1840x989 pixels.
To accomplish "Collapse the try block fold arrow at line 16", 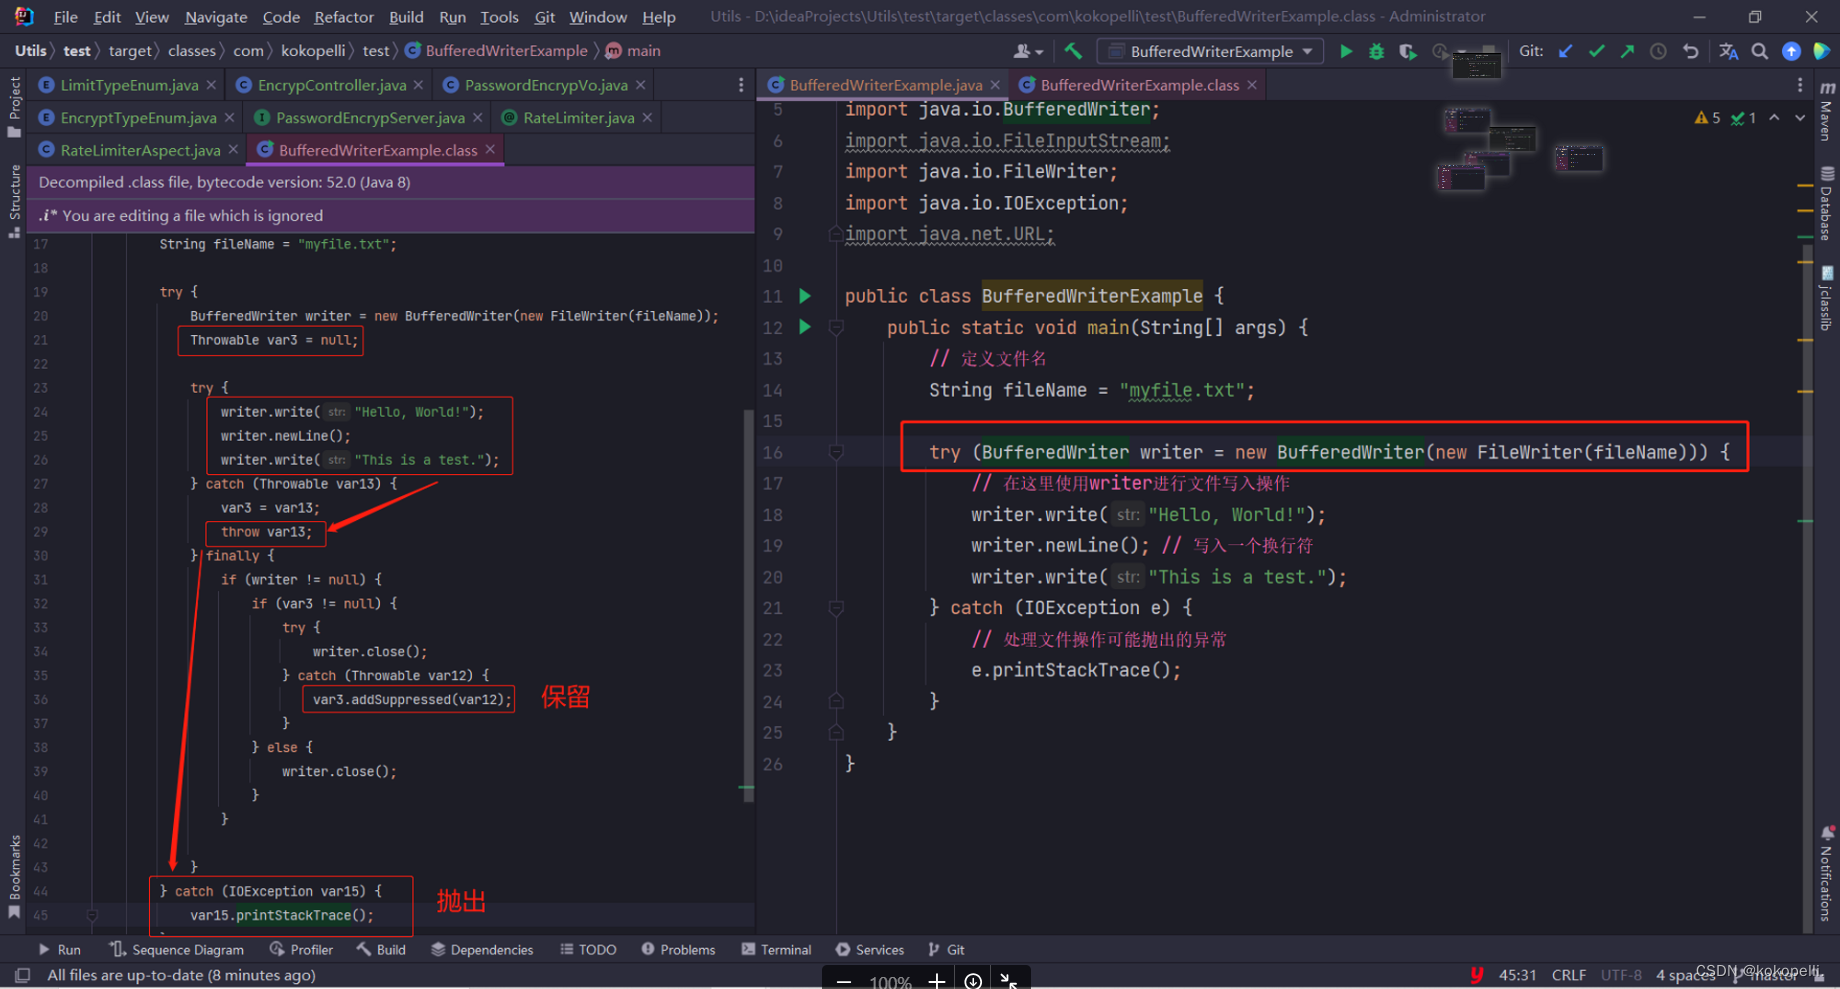I will (836, 452).
